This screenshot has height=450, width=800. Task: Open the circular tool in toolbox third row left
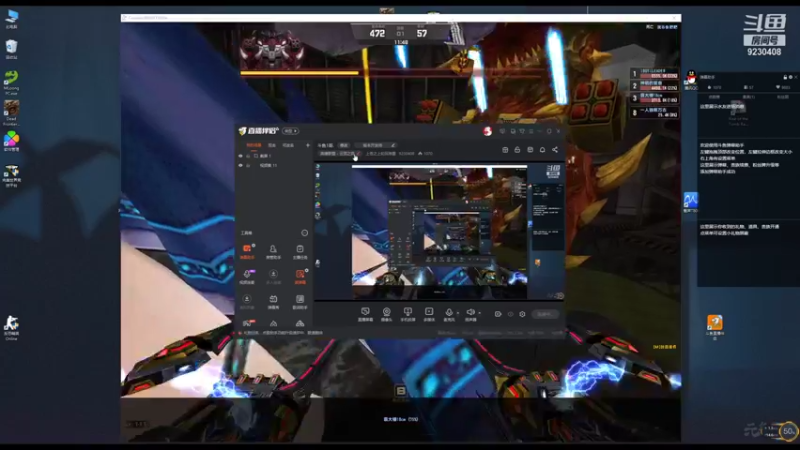click(x=247, y=301)
